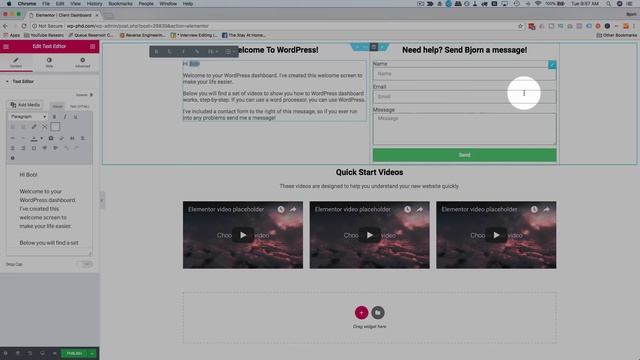Image resolution: width=640 pixels, height=360 pixels.
Task: Add new section with plus button
Action: pos(361,313)
